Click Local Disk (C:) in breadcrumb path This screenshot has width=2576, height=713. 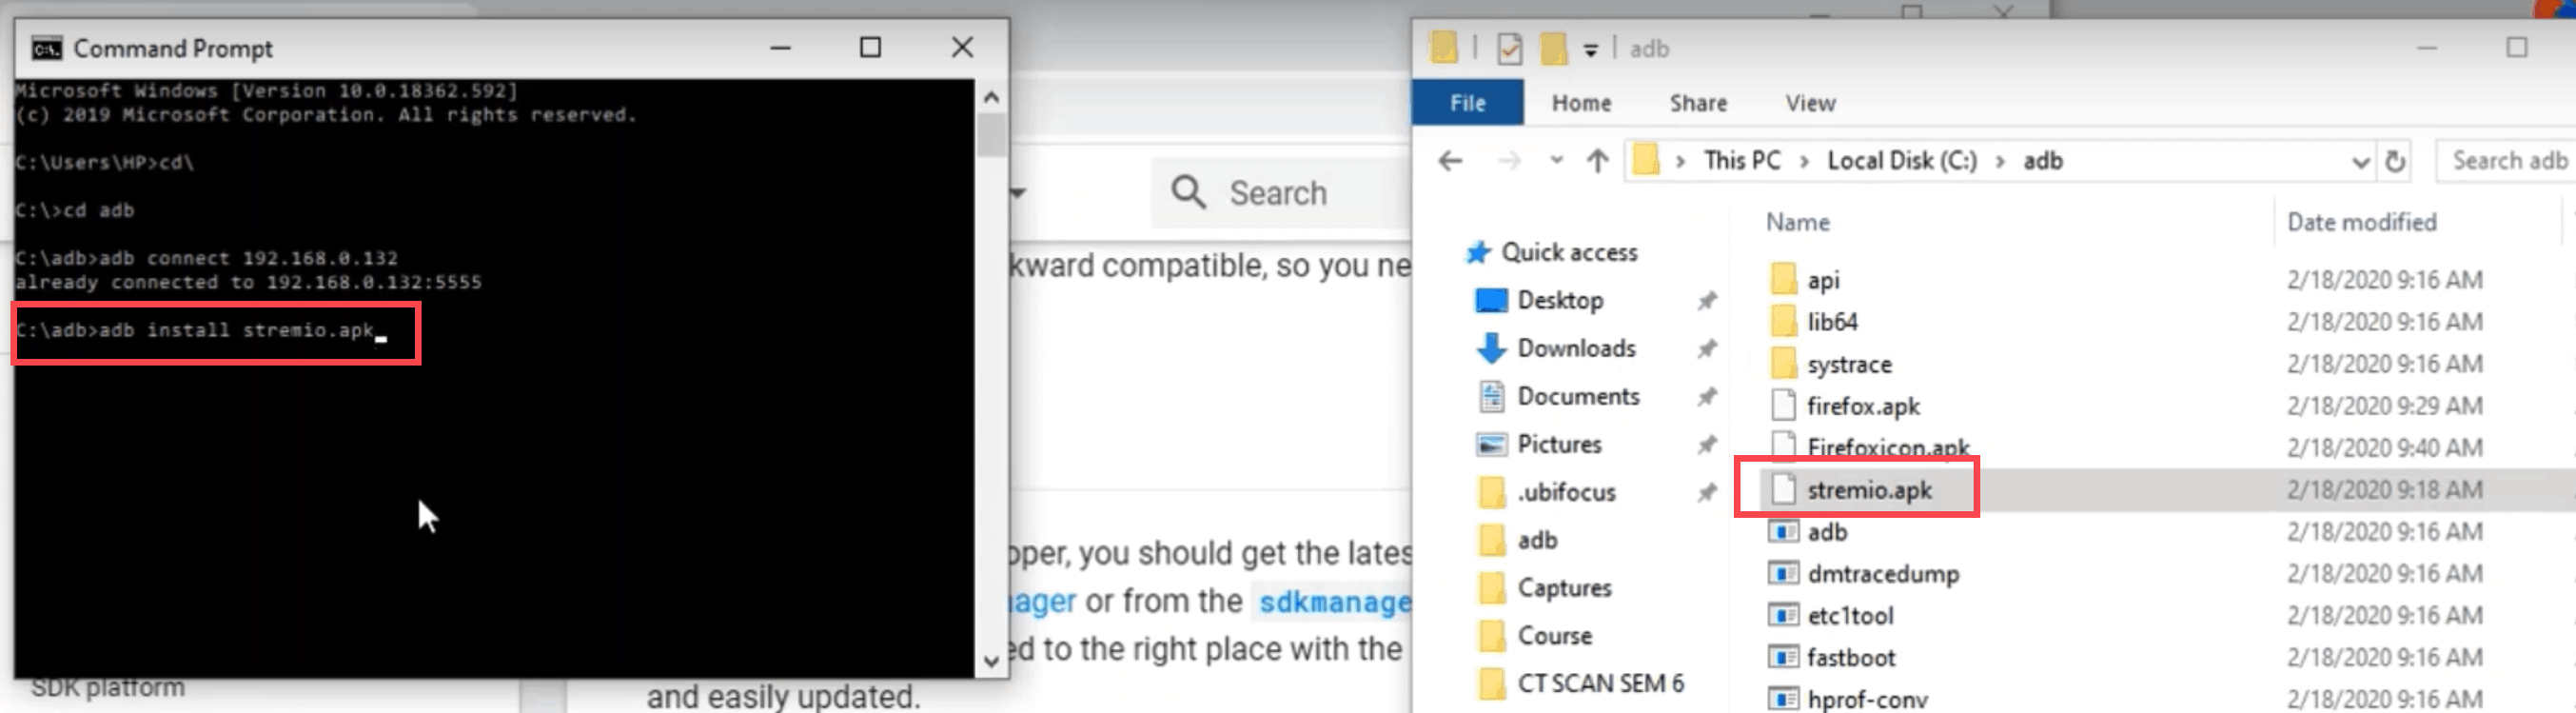(1901, 161)
